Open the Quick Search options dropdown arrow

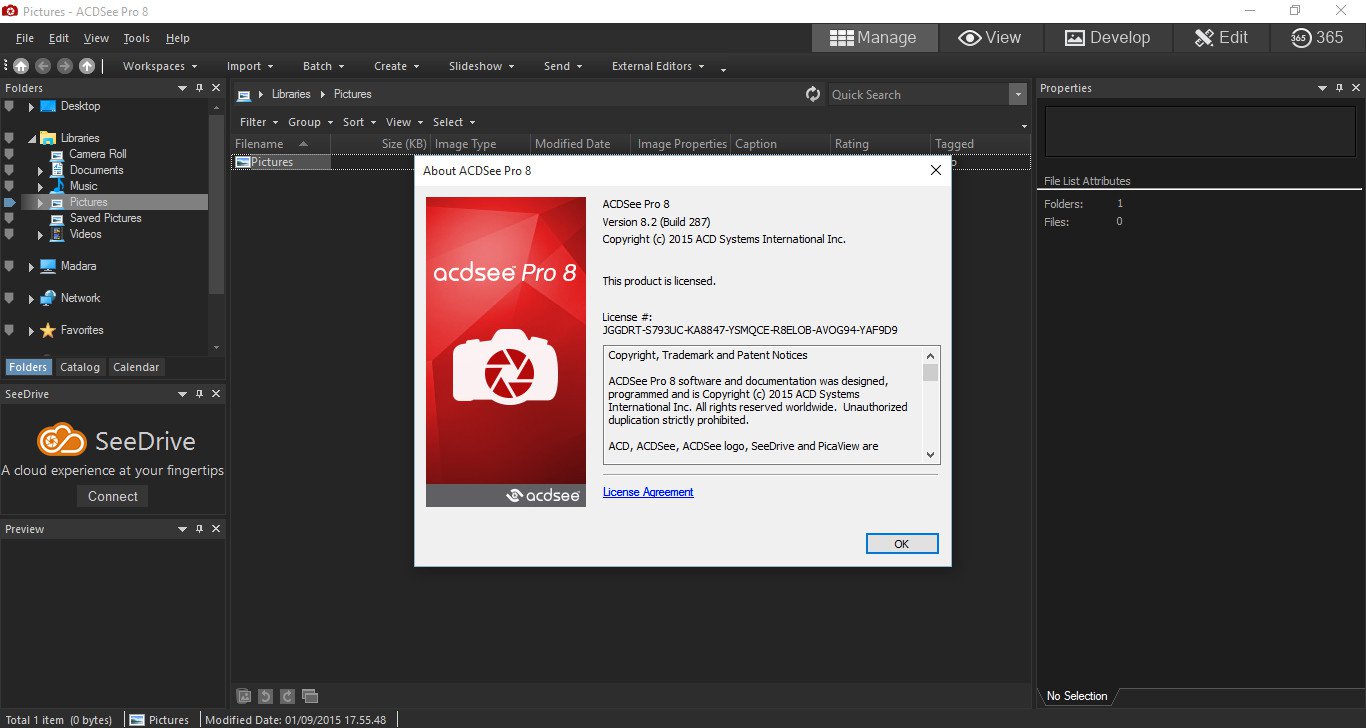tap(1018, 94)
